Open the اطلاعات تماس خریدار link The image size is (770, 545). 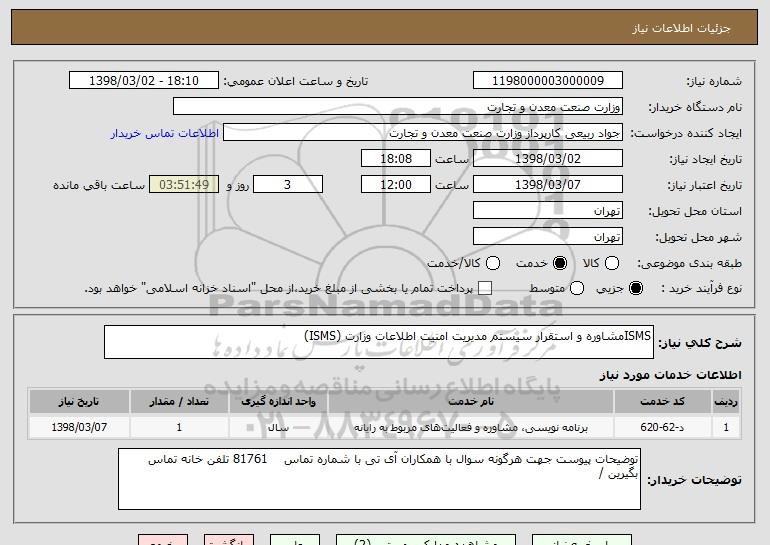pyautogui.click(x=165, y=133)
